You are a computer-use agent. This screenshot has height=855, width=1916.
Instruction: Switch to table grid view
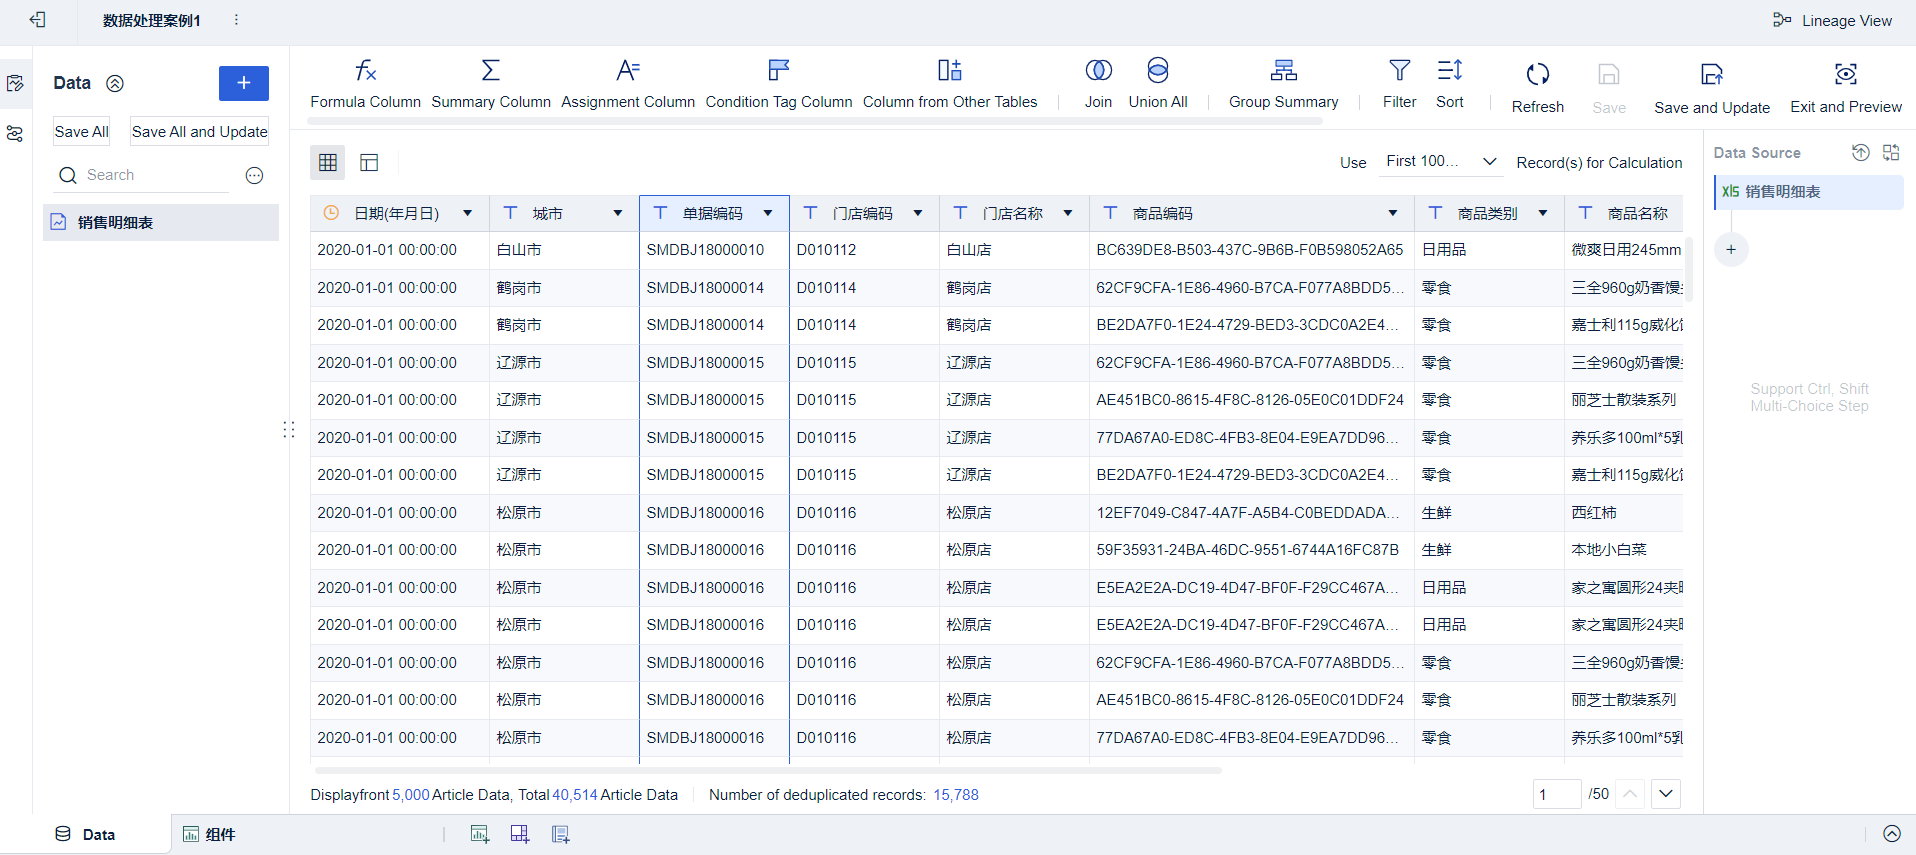(328, 162)
